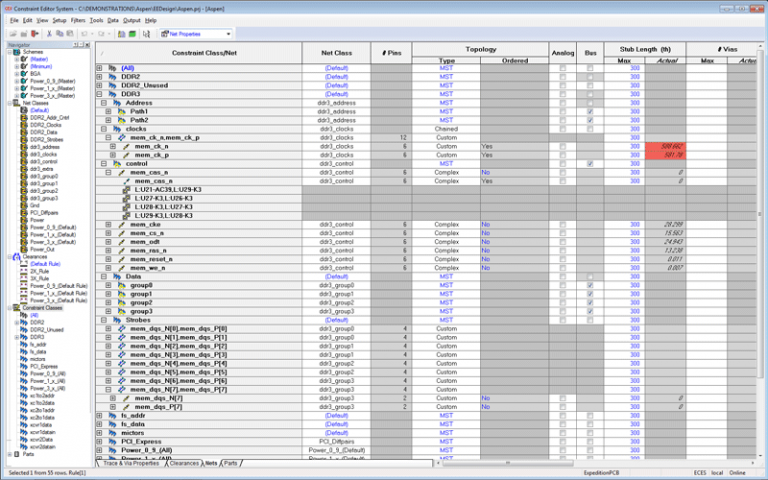The image size is (768, 480).
Task: Expand the mem_cke net row
Action: pyautogui.click(x=108, y=224)
